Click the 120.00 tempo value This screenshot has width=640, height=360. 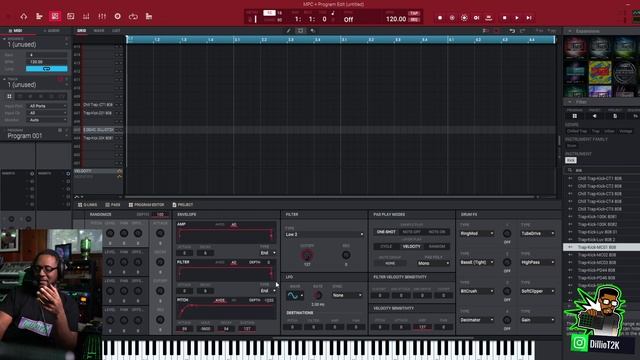pos(396,19)
